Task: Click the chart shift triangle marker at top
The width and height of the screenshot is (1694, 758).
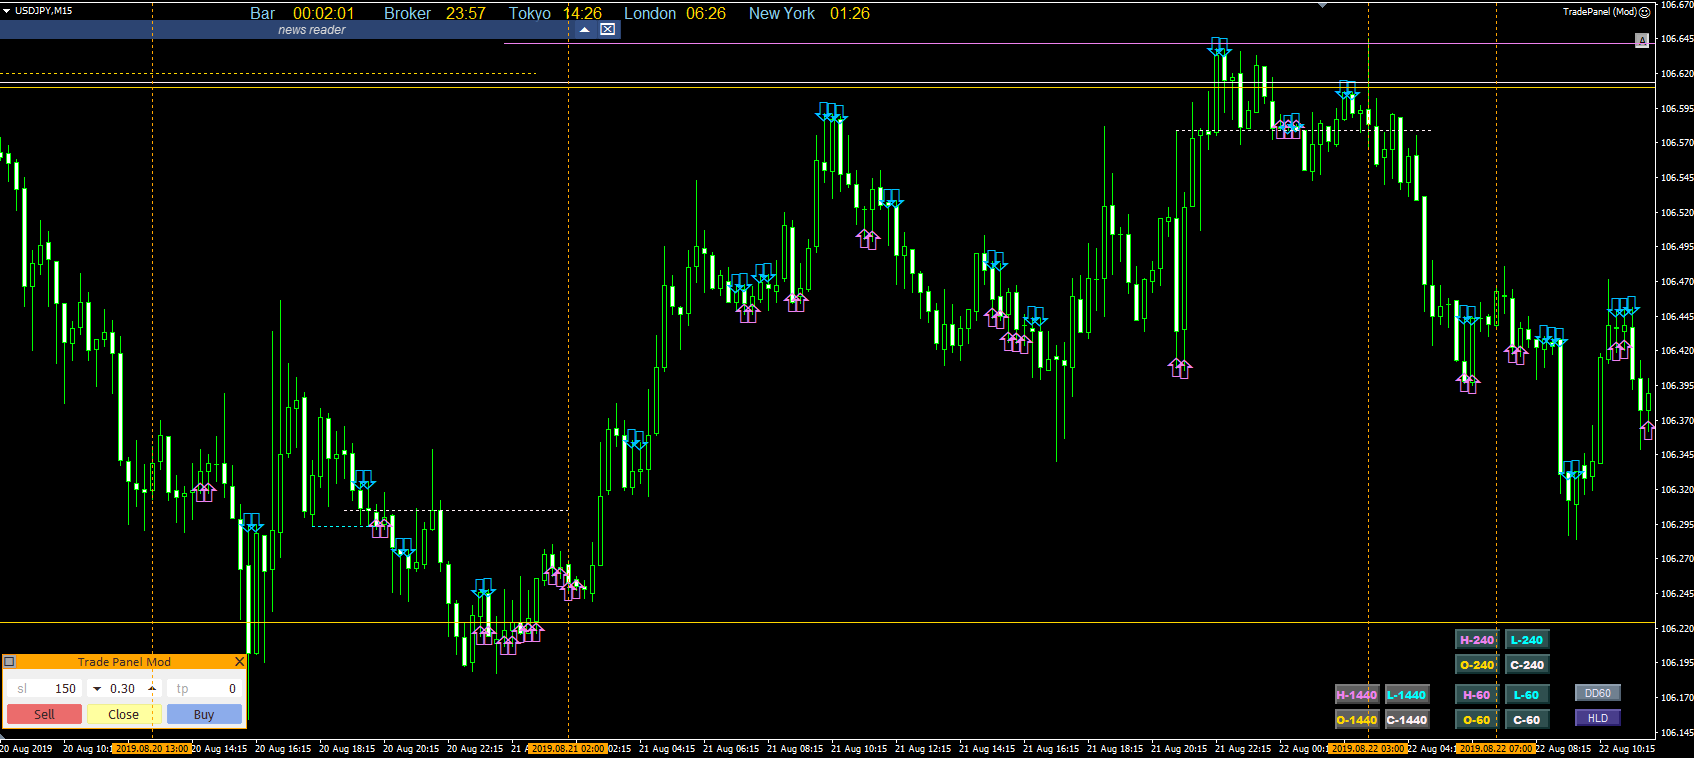Action: (x=1323, y=5)
